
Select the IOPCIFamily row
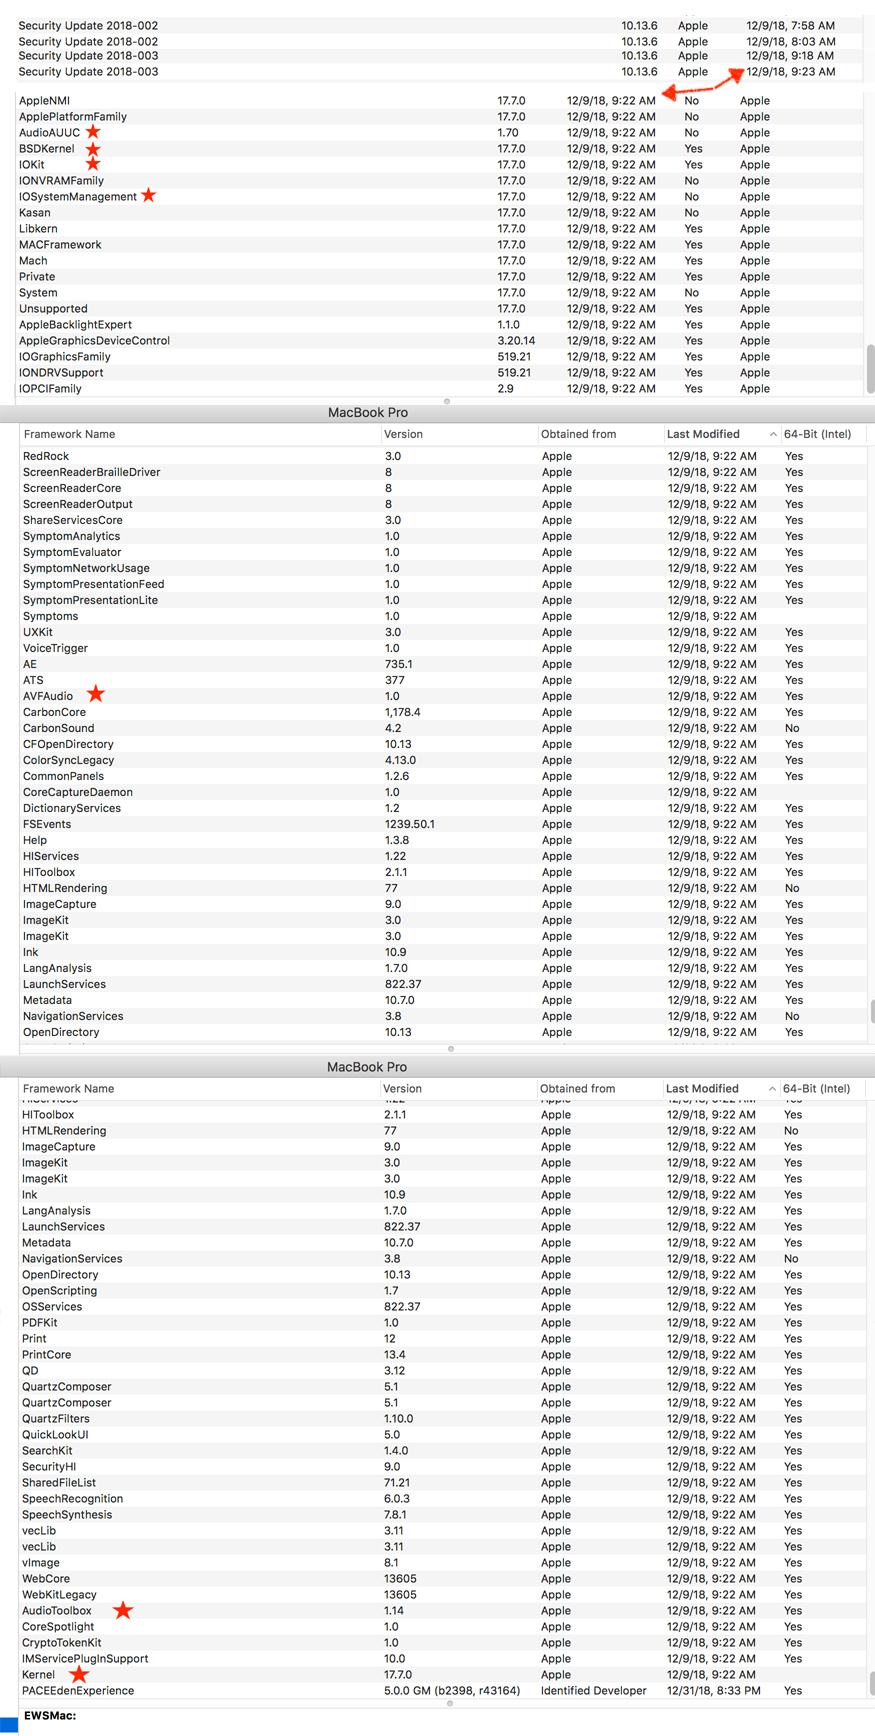(x=440, y=388)
